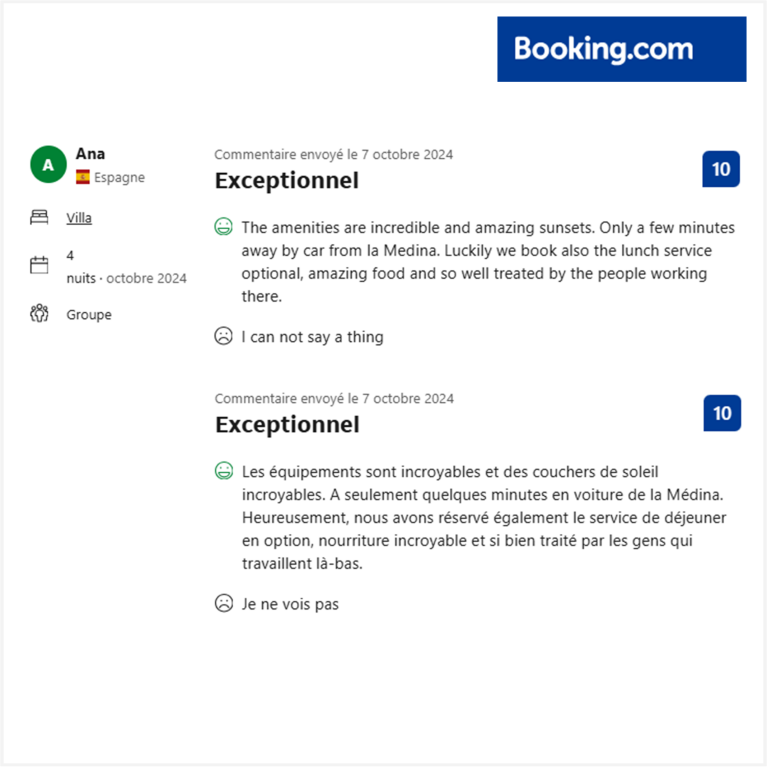Open the Villa link
The width and height of the screenshot is (767, 767).
[x=79, y=218]
